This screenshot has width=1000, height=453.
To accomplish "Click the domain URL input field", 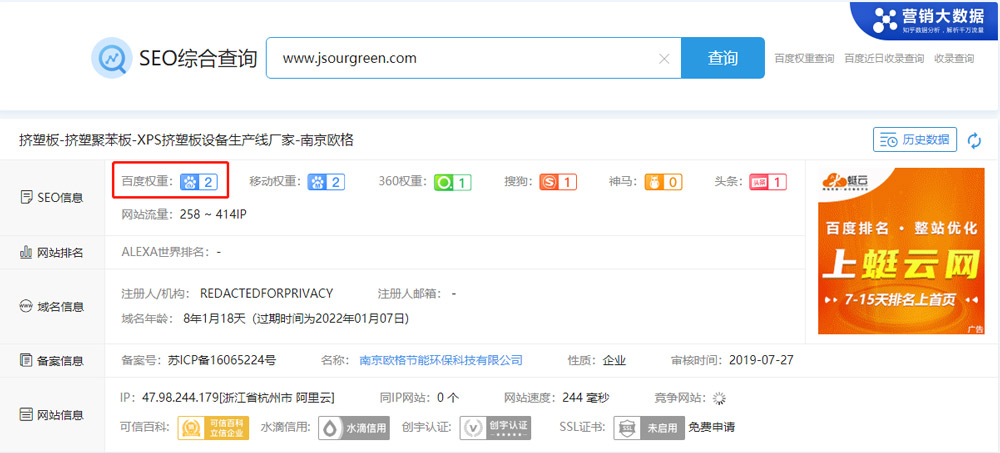I will coord(465,58).
